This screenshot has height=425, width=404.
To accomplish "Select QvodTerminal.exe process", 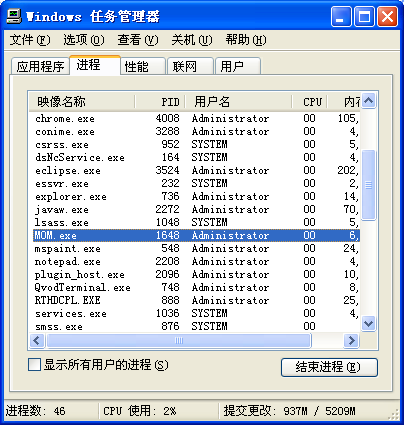I will tap(197, 287).
